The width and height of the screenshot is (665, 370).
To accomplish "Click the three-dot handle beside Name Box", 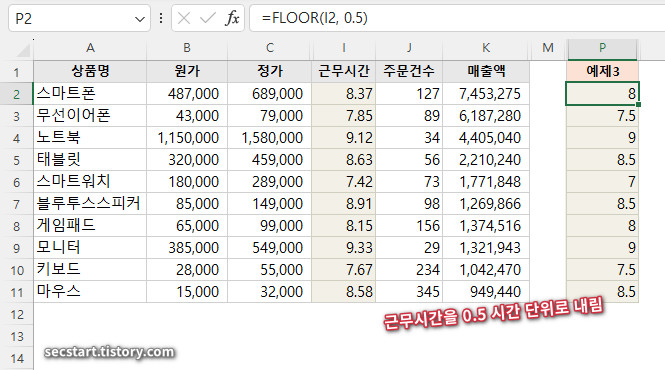I will (161, 18).
